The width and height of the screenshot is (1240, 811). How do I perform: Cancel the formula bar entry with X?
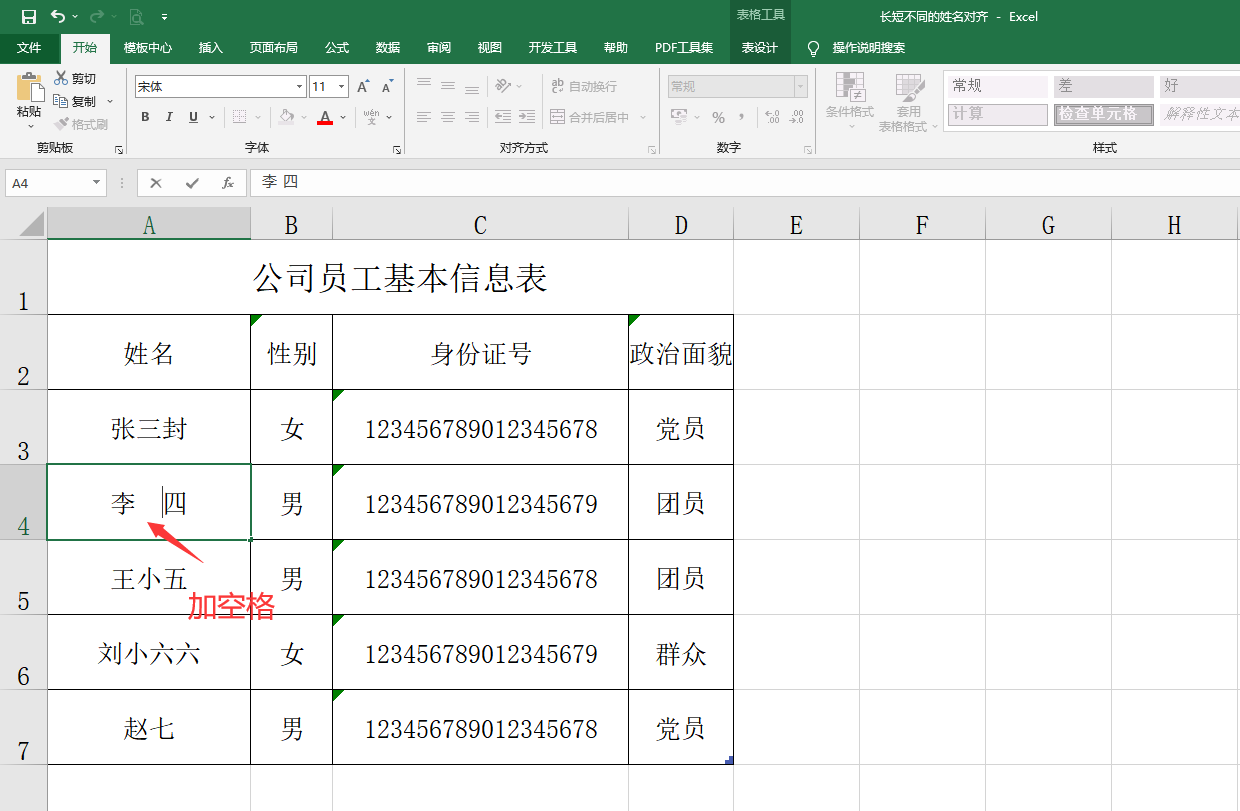156,183
